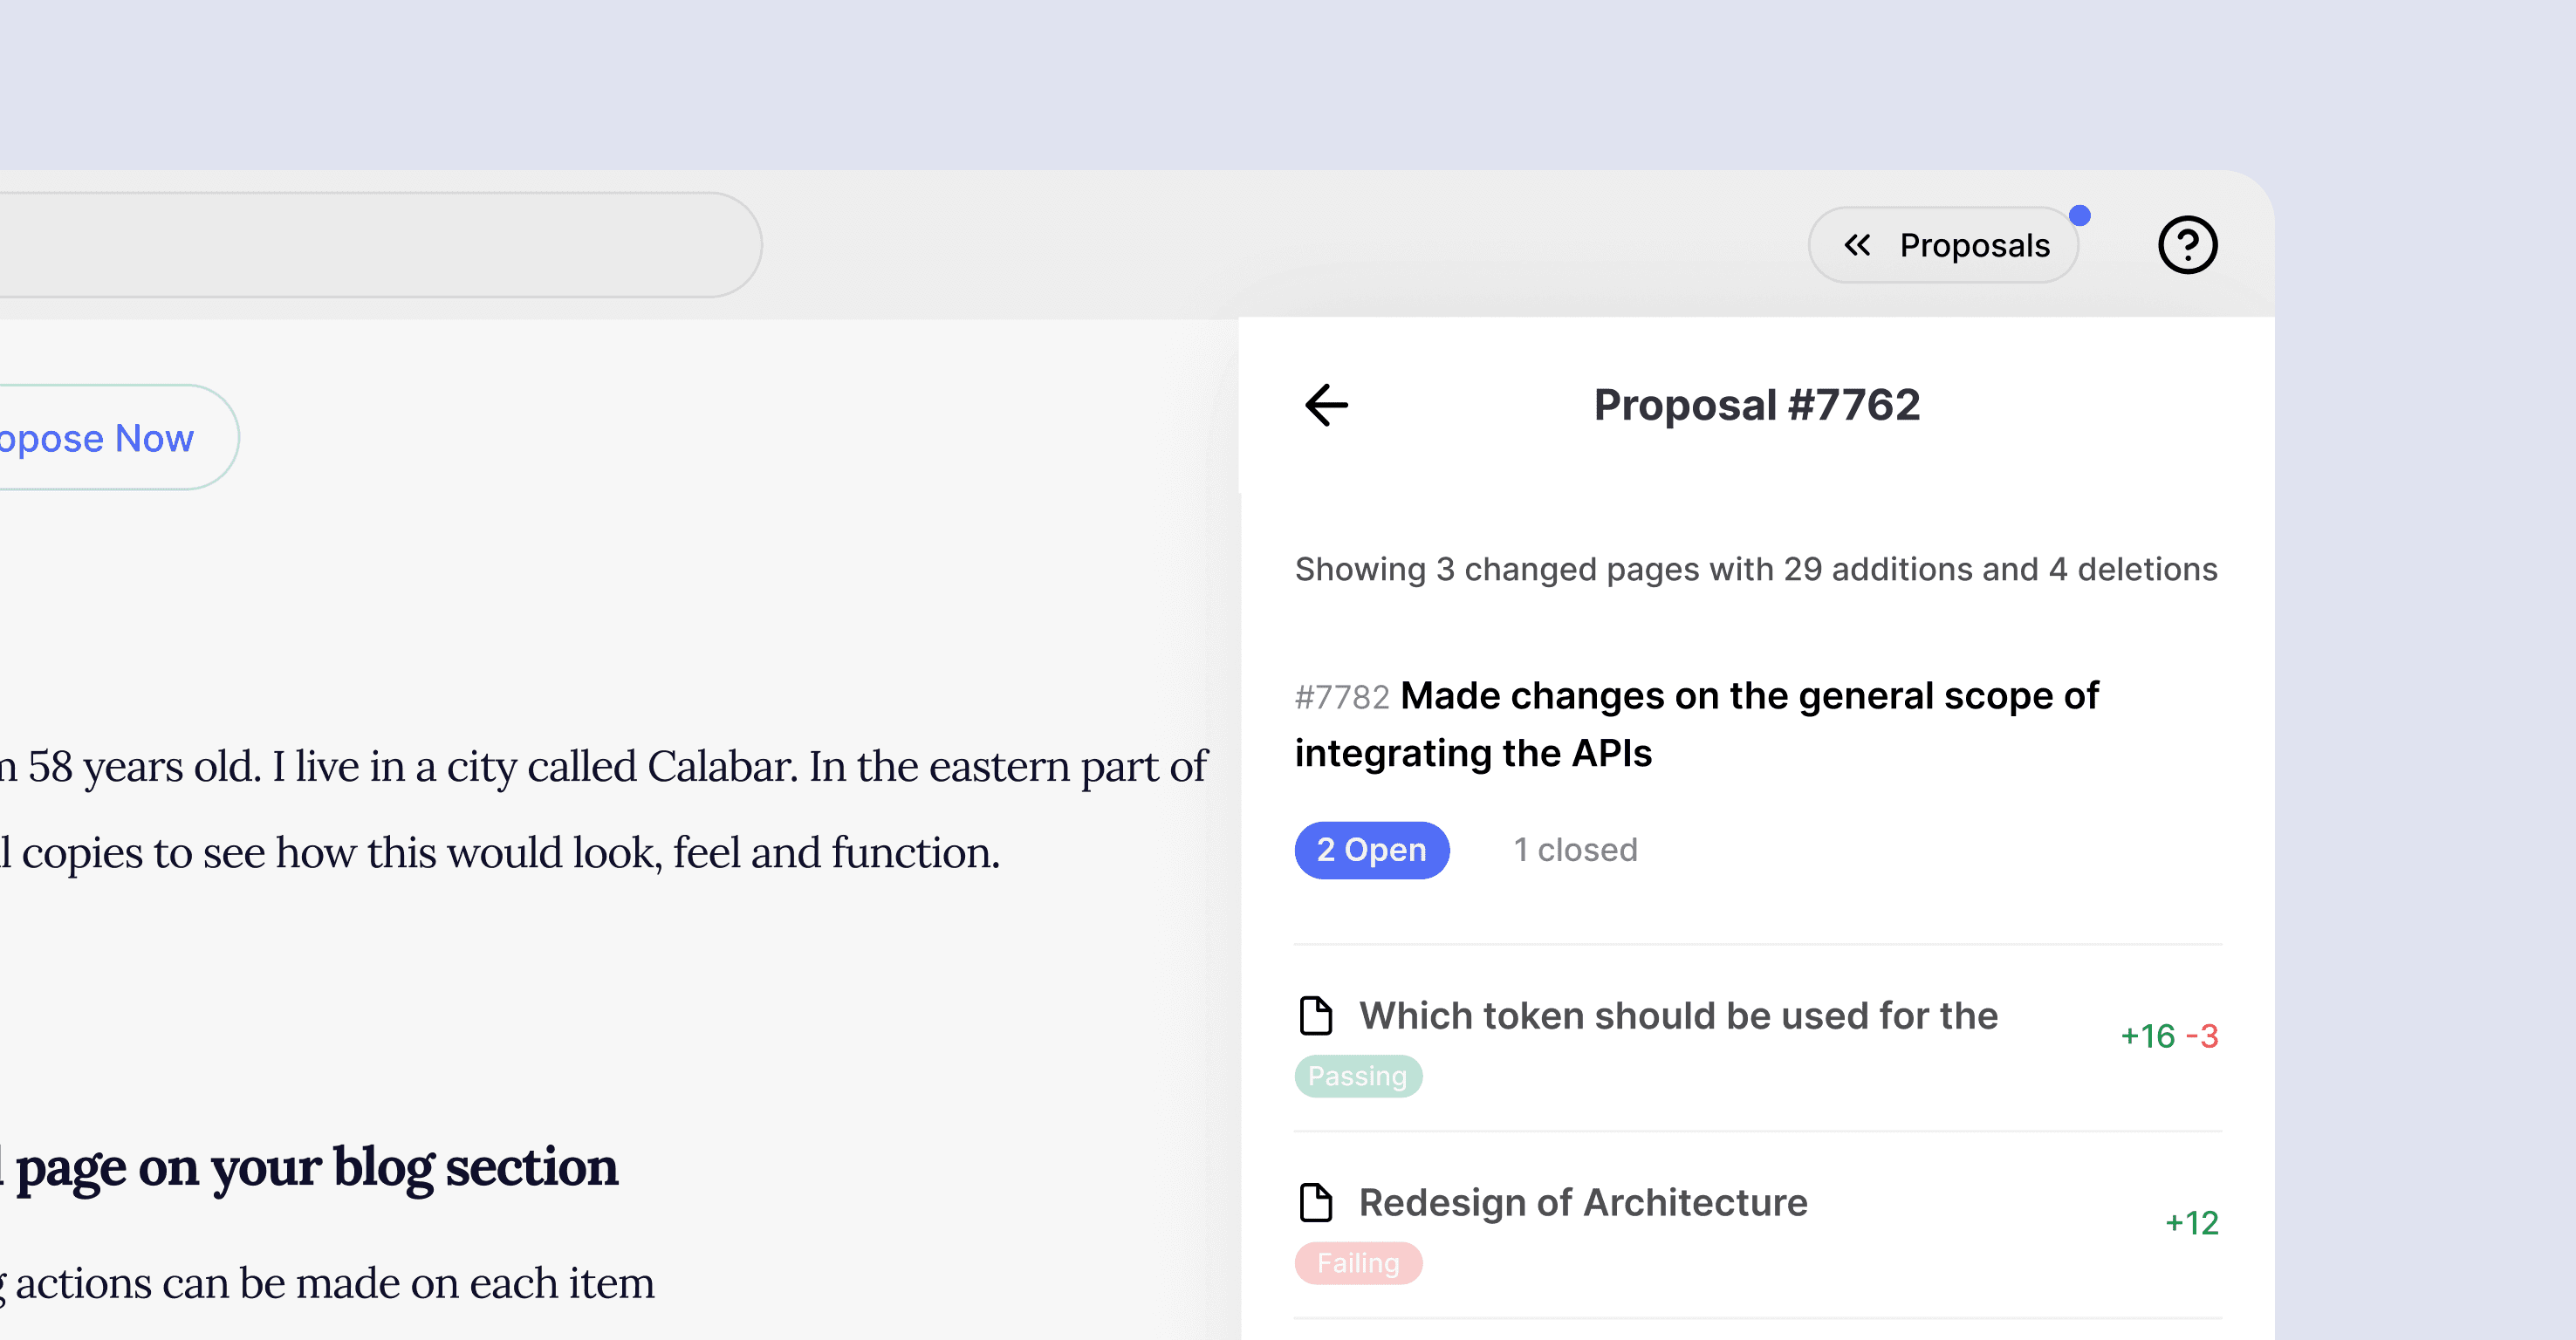Viewport: 2576px width, 1340px height.
Task: Click the double chevron on Proposals button
Action: point(1857,245)
